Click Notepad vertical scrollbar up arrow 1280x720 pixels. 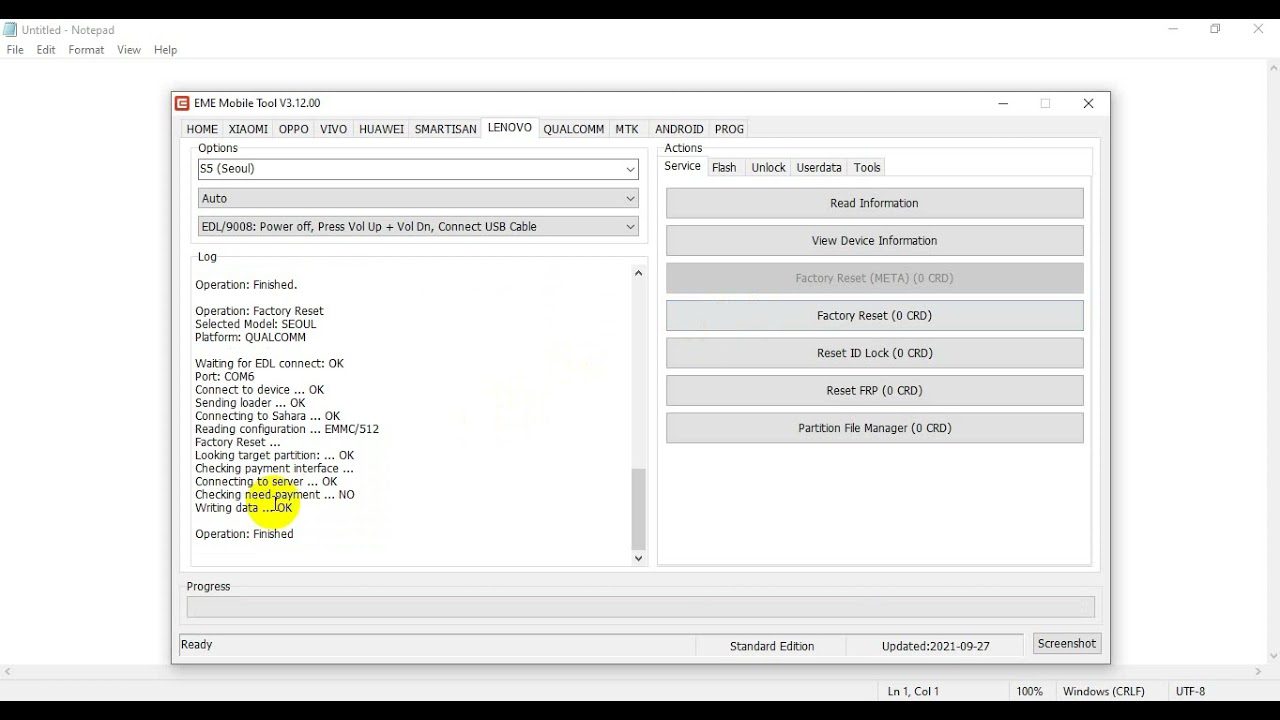[x=1273, y=68]
